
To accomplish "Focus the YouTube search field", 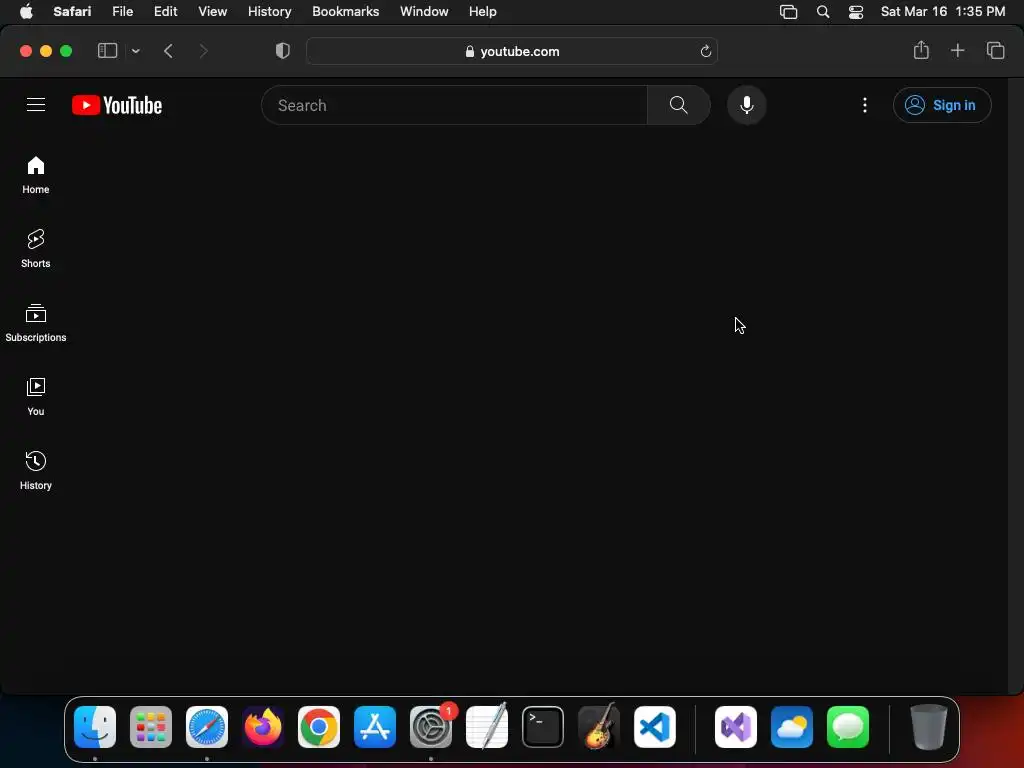I will pos(455,105).
